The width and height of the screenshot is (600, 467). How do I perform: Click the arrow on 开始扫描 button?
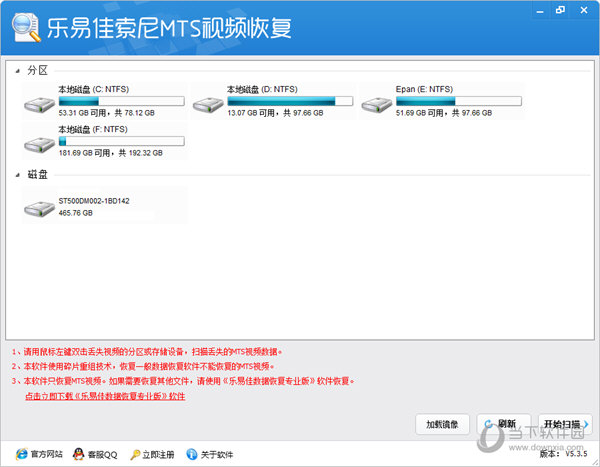585,424
